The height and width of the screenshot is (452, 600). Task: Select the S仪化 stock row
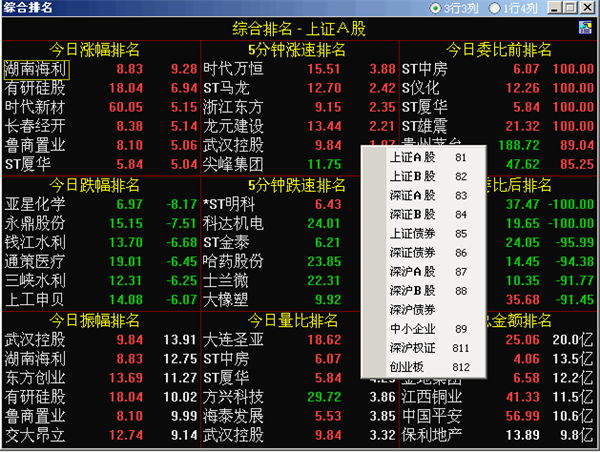pyautogui.click(x=498, y=88)
